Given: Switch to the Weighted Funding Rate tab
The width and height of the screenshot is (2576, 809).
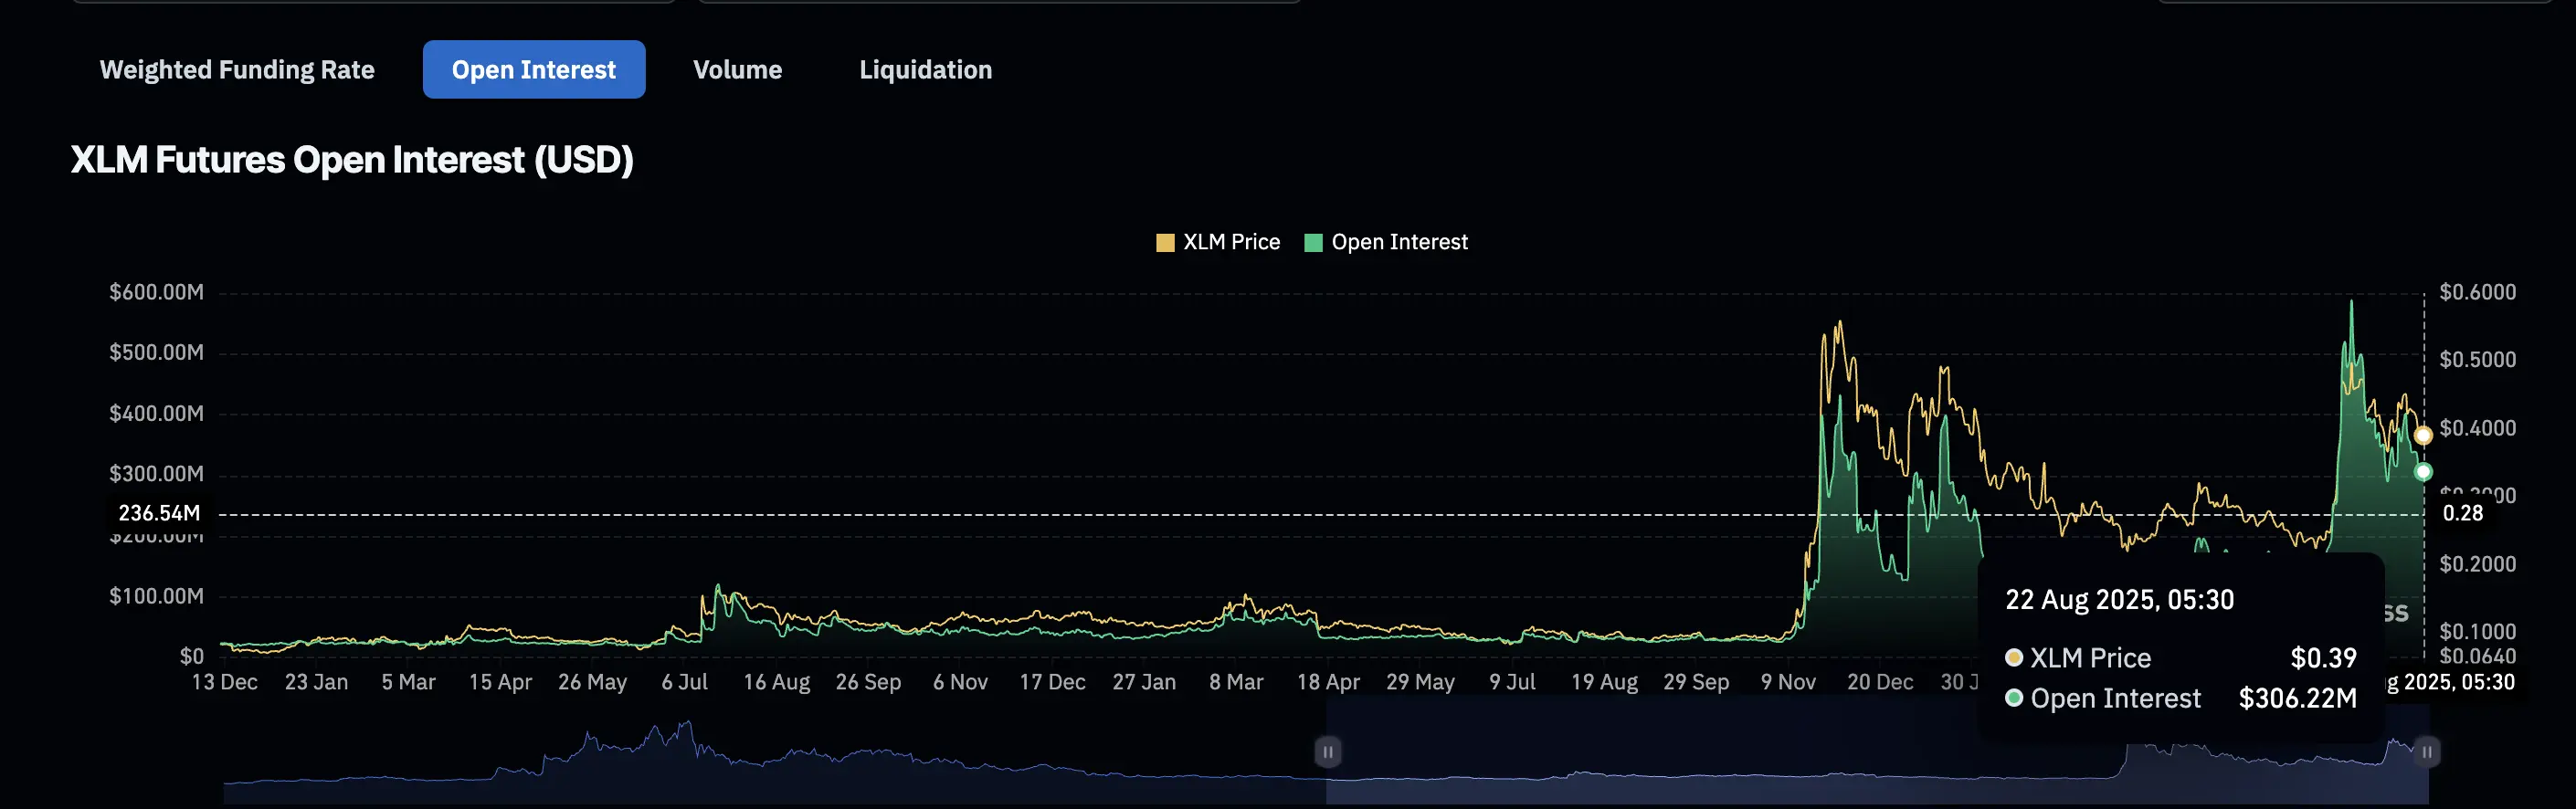Looking at the screenshot, I should 237,70.
